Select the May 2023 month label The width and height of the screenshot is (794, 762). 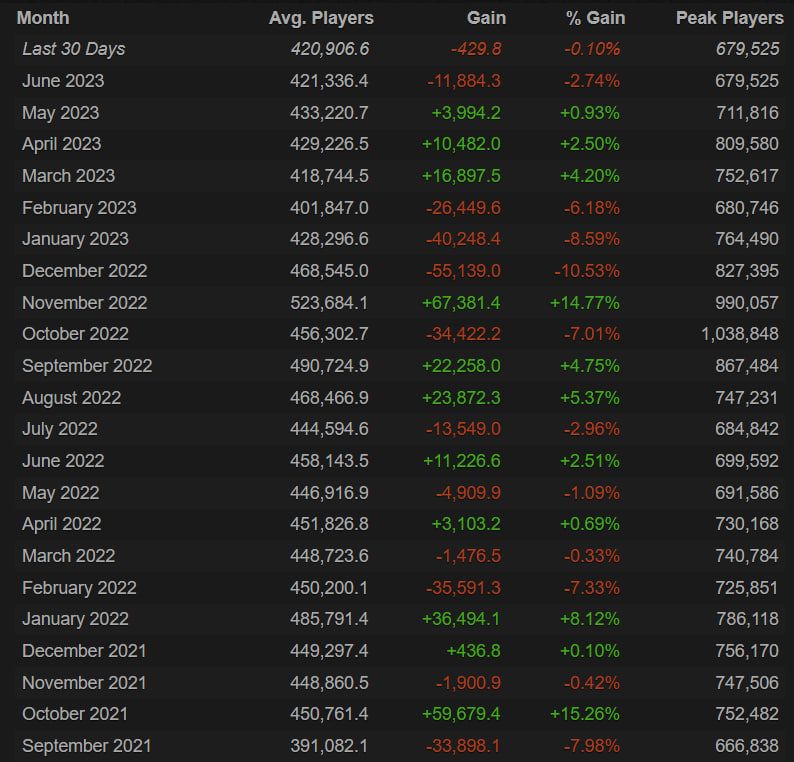click(x=61, y=113)
